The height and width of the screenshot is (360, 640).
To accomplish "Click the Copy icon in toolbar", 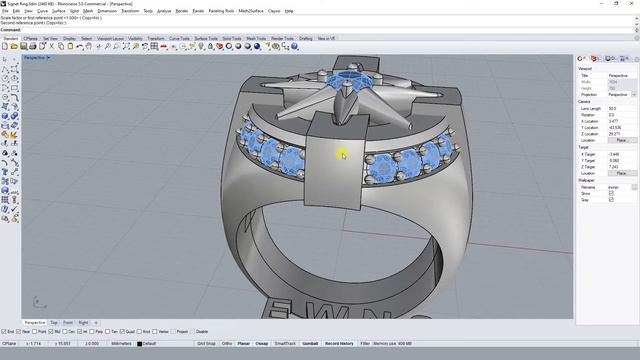I will point(61,47).
